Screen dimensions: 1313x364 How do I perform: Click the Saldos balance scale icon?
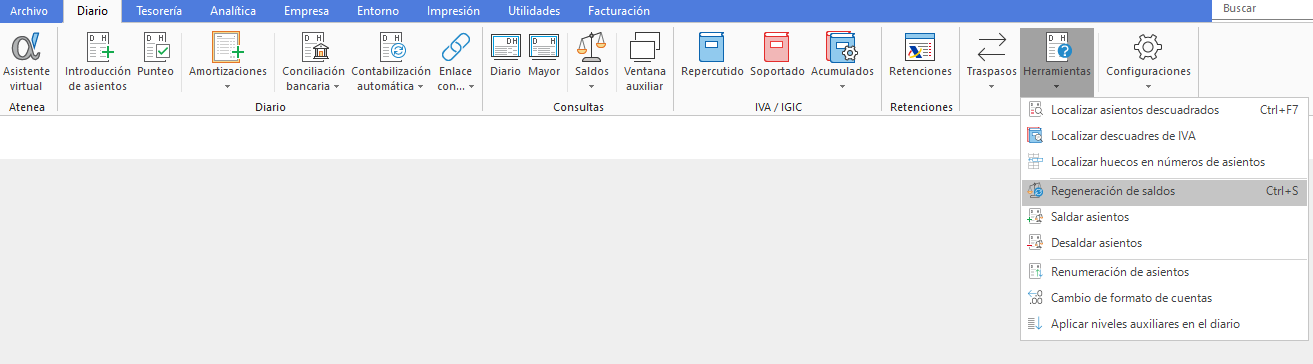591,47
